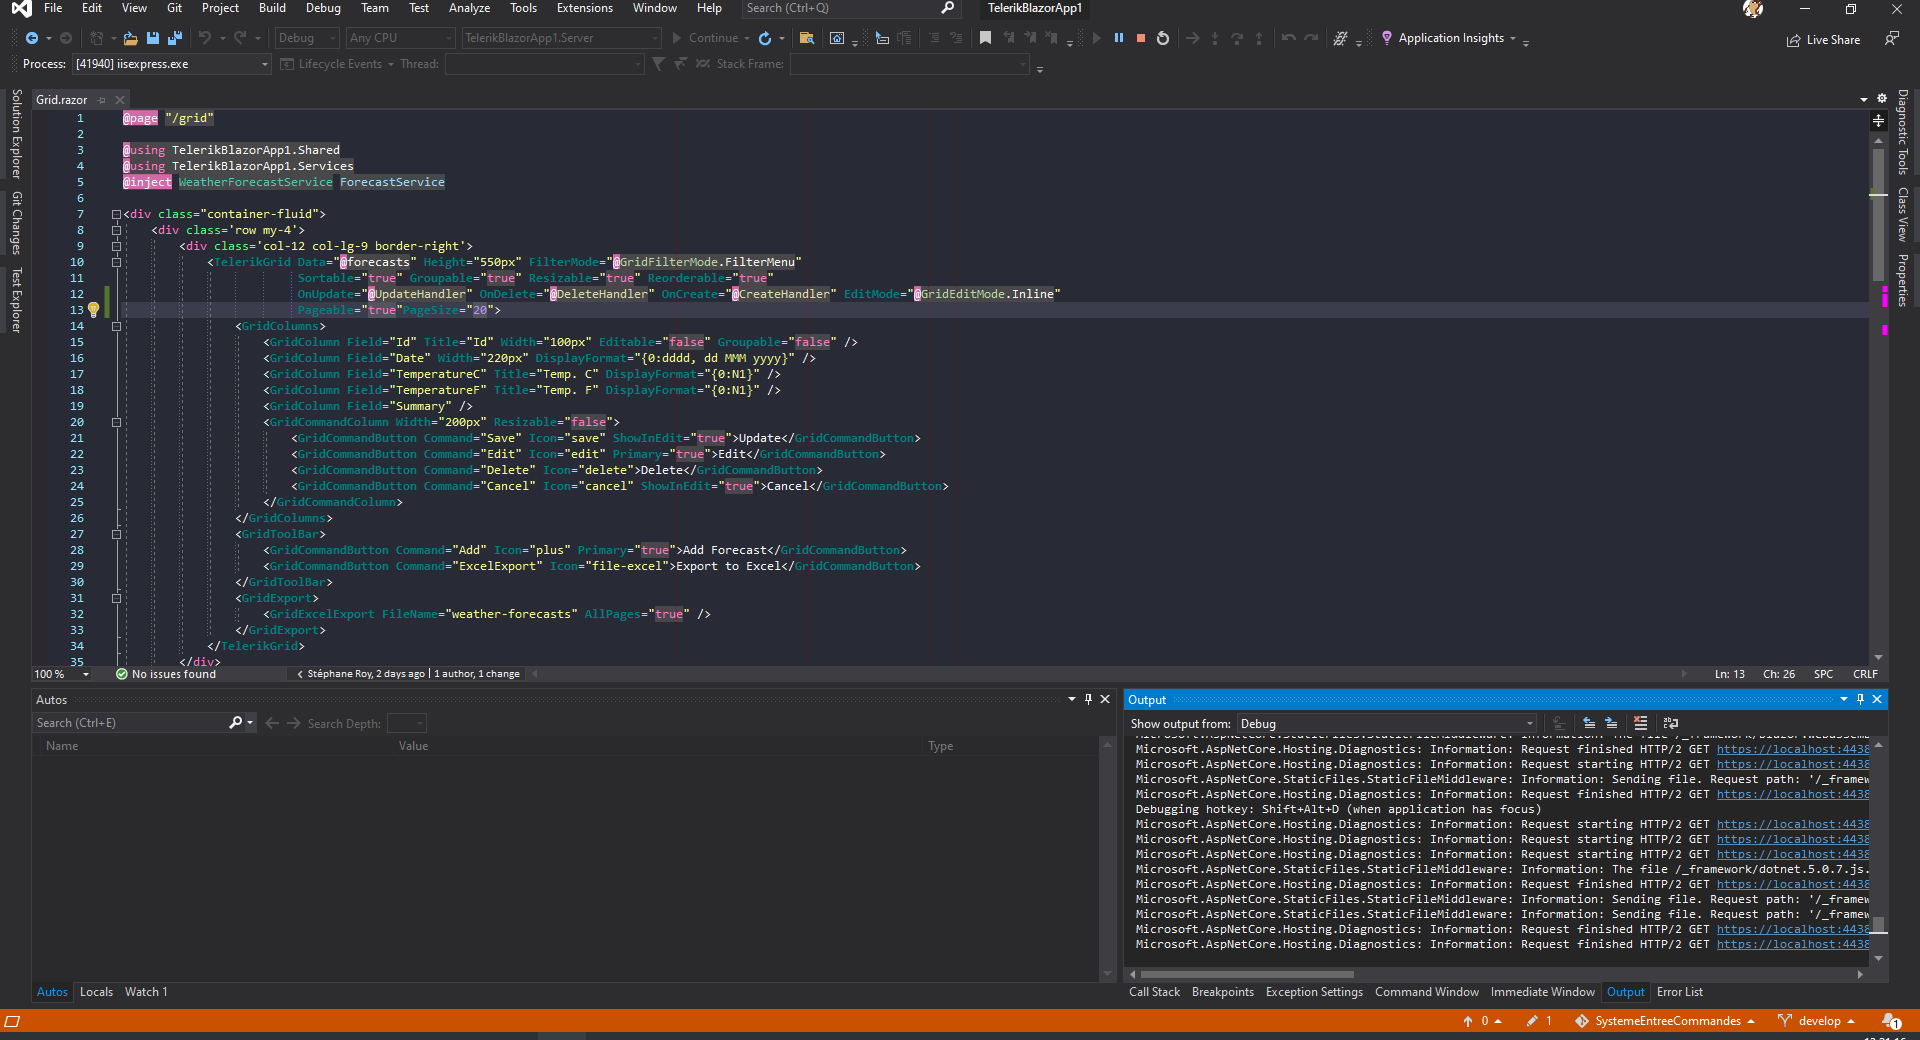Open the Git menu
The height and width of the screenshot is (1040, 1920).
pyautogui.click(x=174, y=8)
